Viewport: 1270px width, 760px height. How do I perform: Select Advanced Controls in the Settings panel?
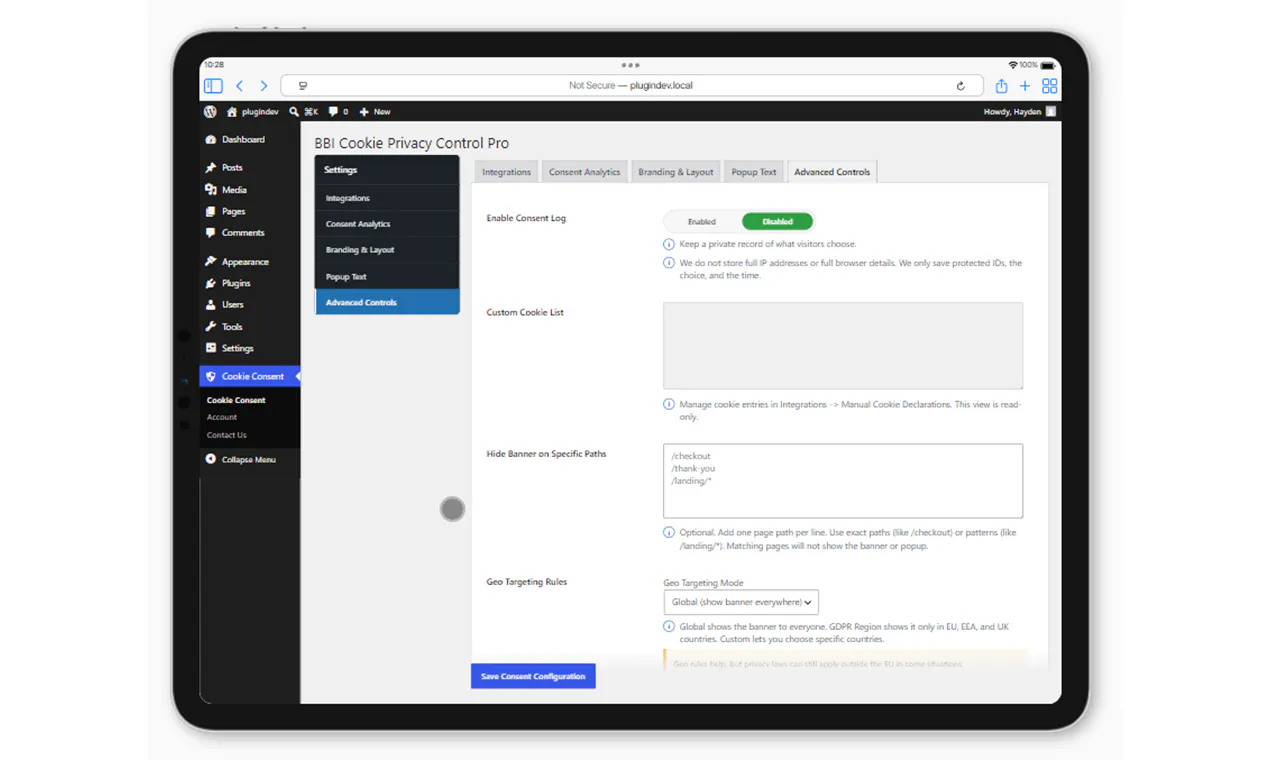[x=387, y=302]
